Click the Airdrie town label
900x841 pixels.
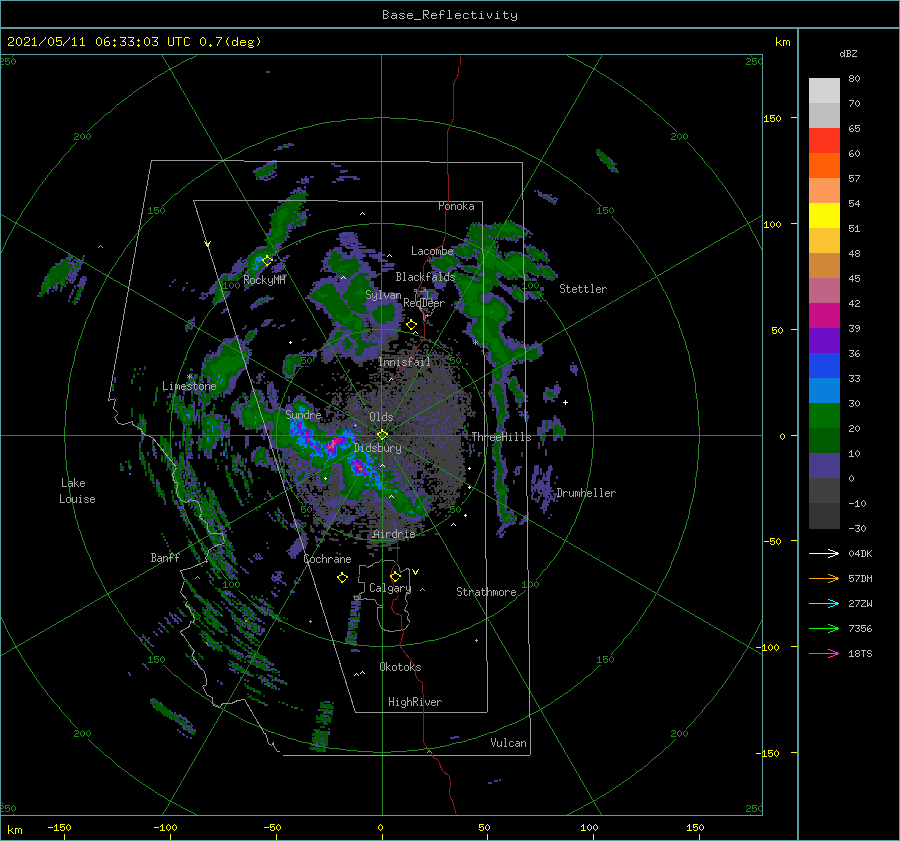393,534
